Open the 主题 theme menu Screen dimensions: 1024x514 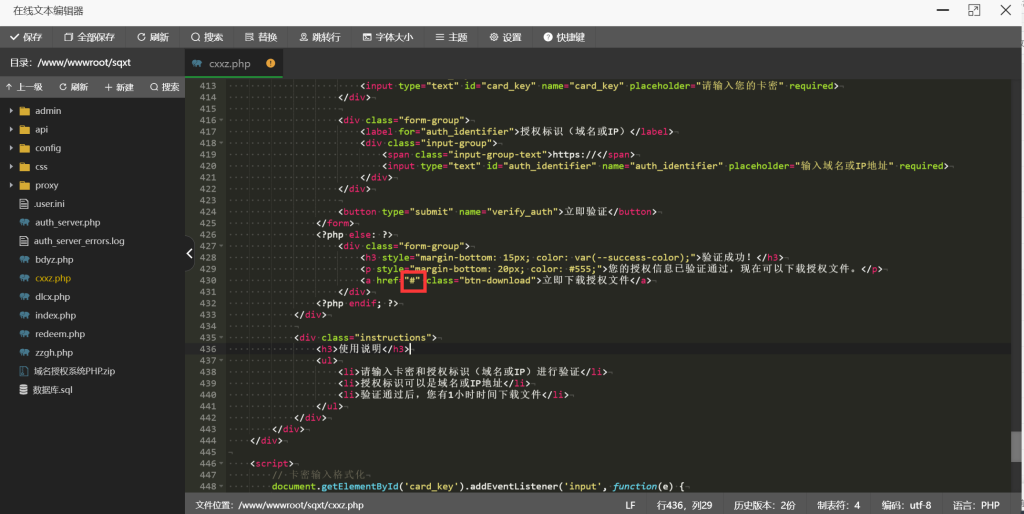pyautogui.click(x=451, y=37)
